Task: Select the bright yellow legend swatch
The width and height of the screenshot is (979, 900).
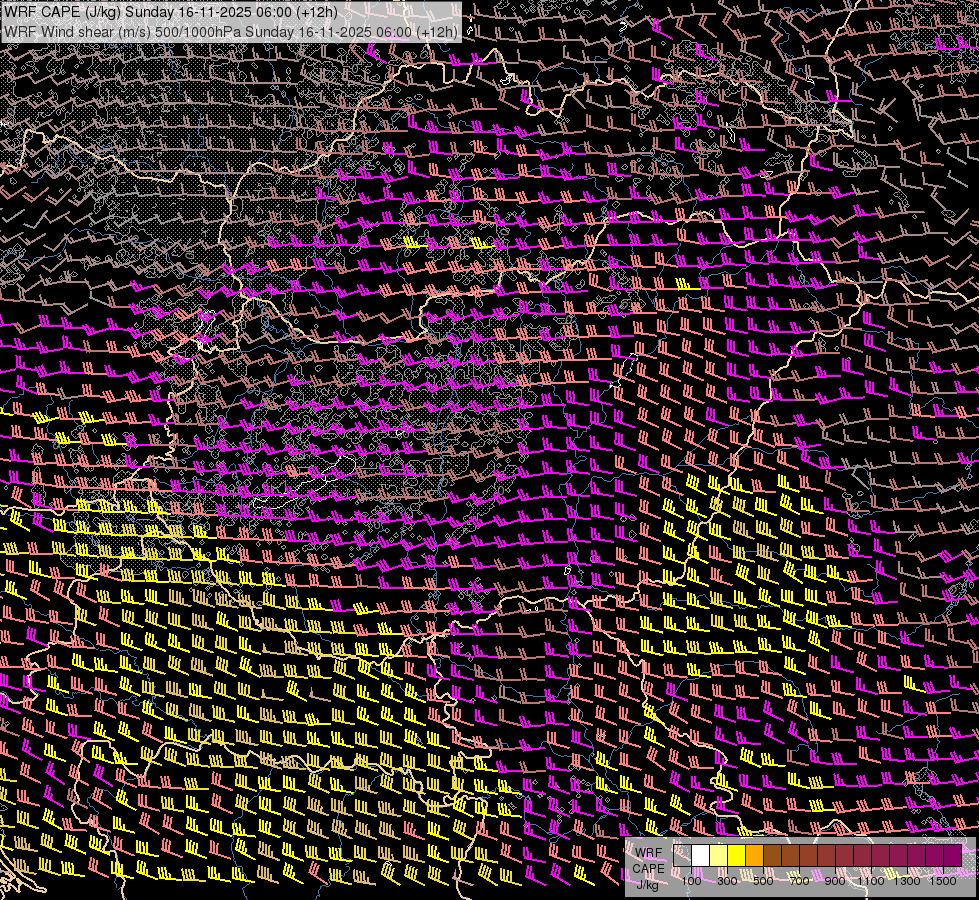Action: [736, 856]
